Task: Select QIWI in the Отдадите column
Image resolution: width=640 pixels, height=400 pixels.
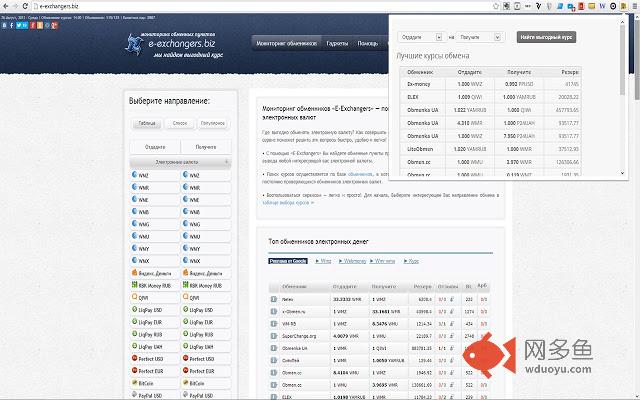Action: coord(154,298)
